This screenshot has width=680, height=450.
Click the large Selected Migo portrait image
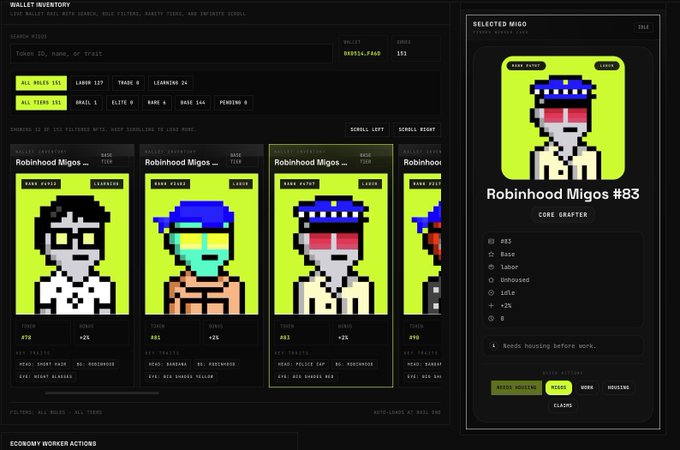pos(563,118)
